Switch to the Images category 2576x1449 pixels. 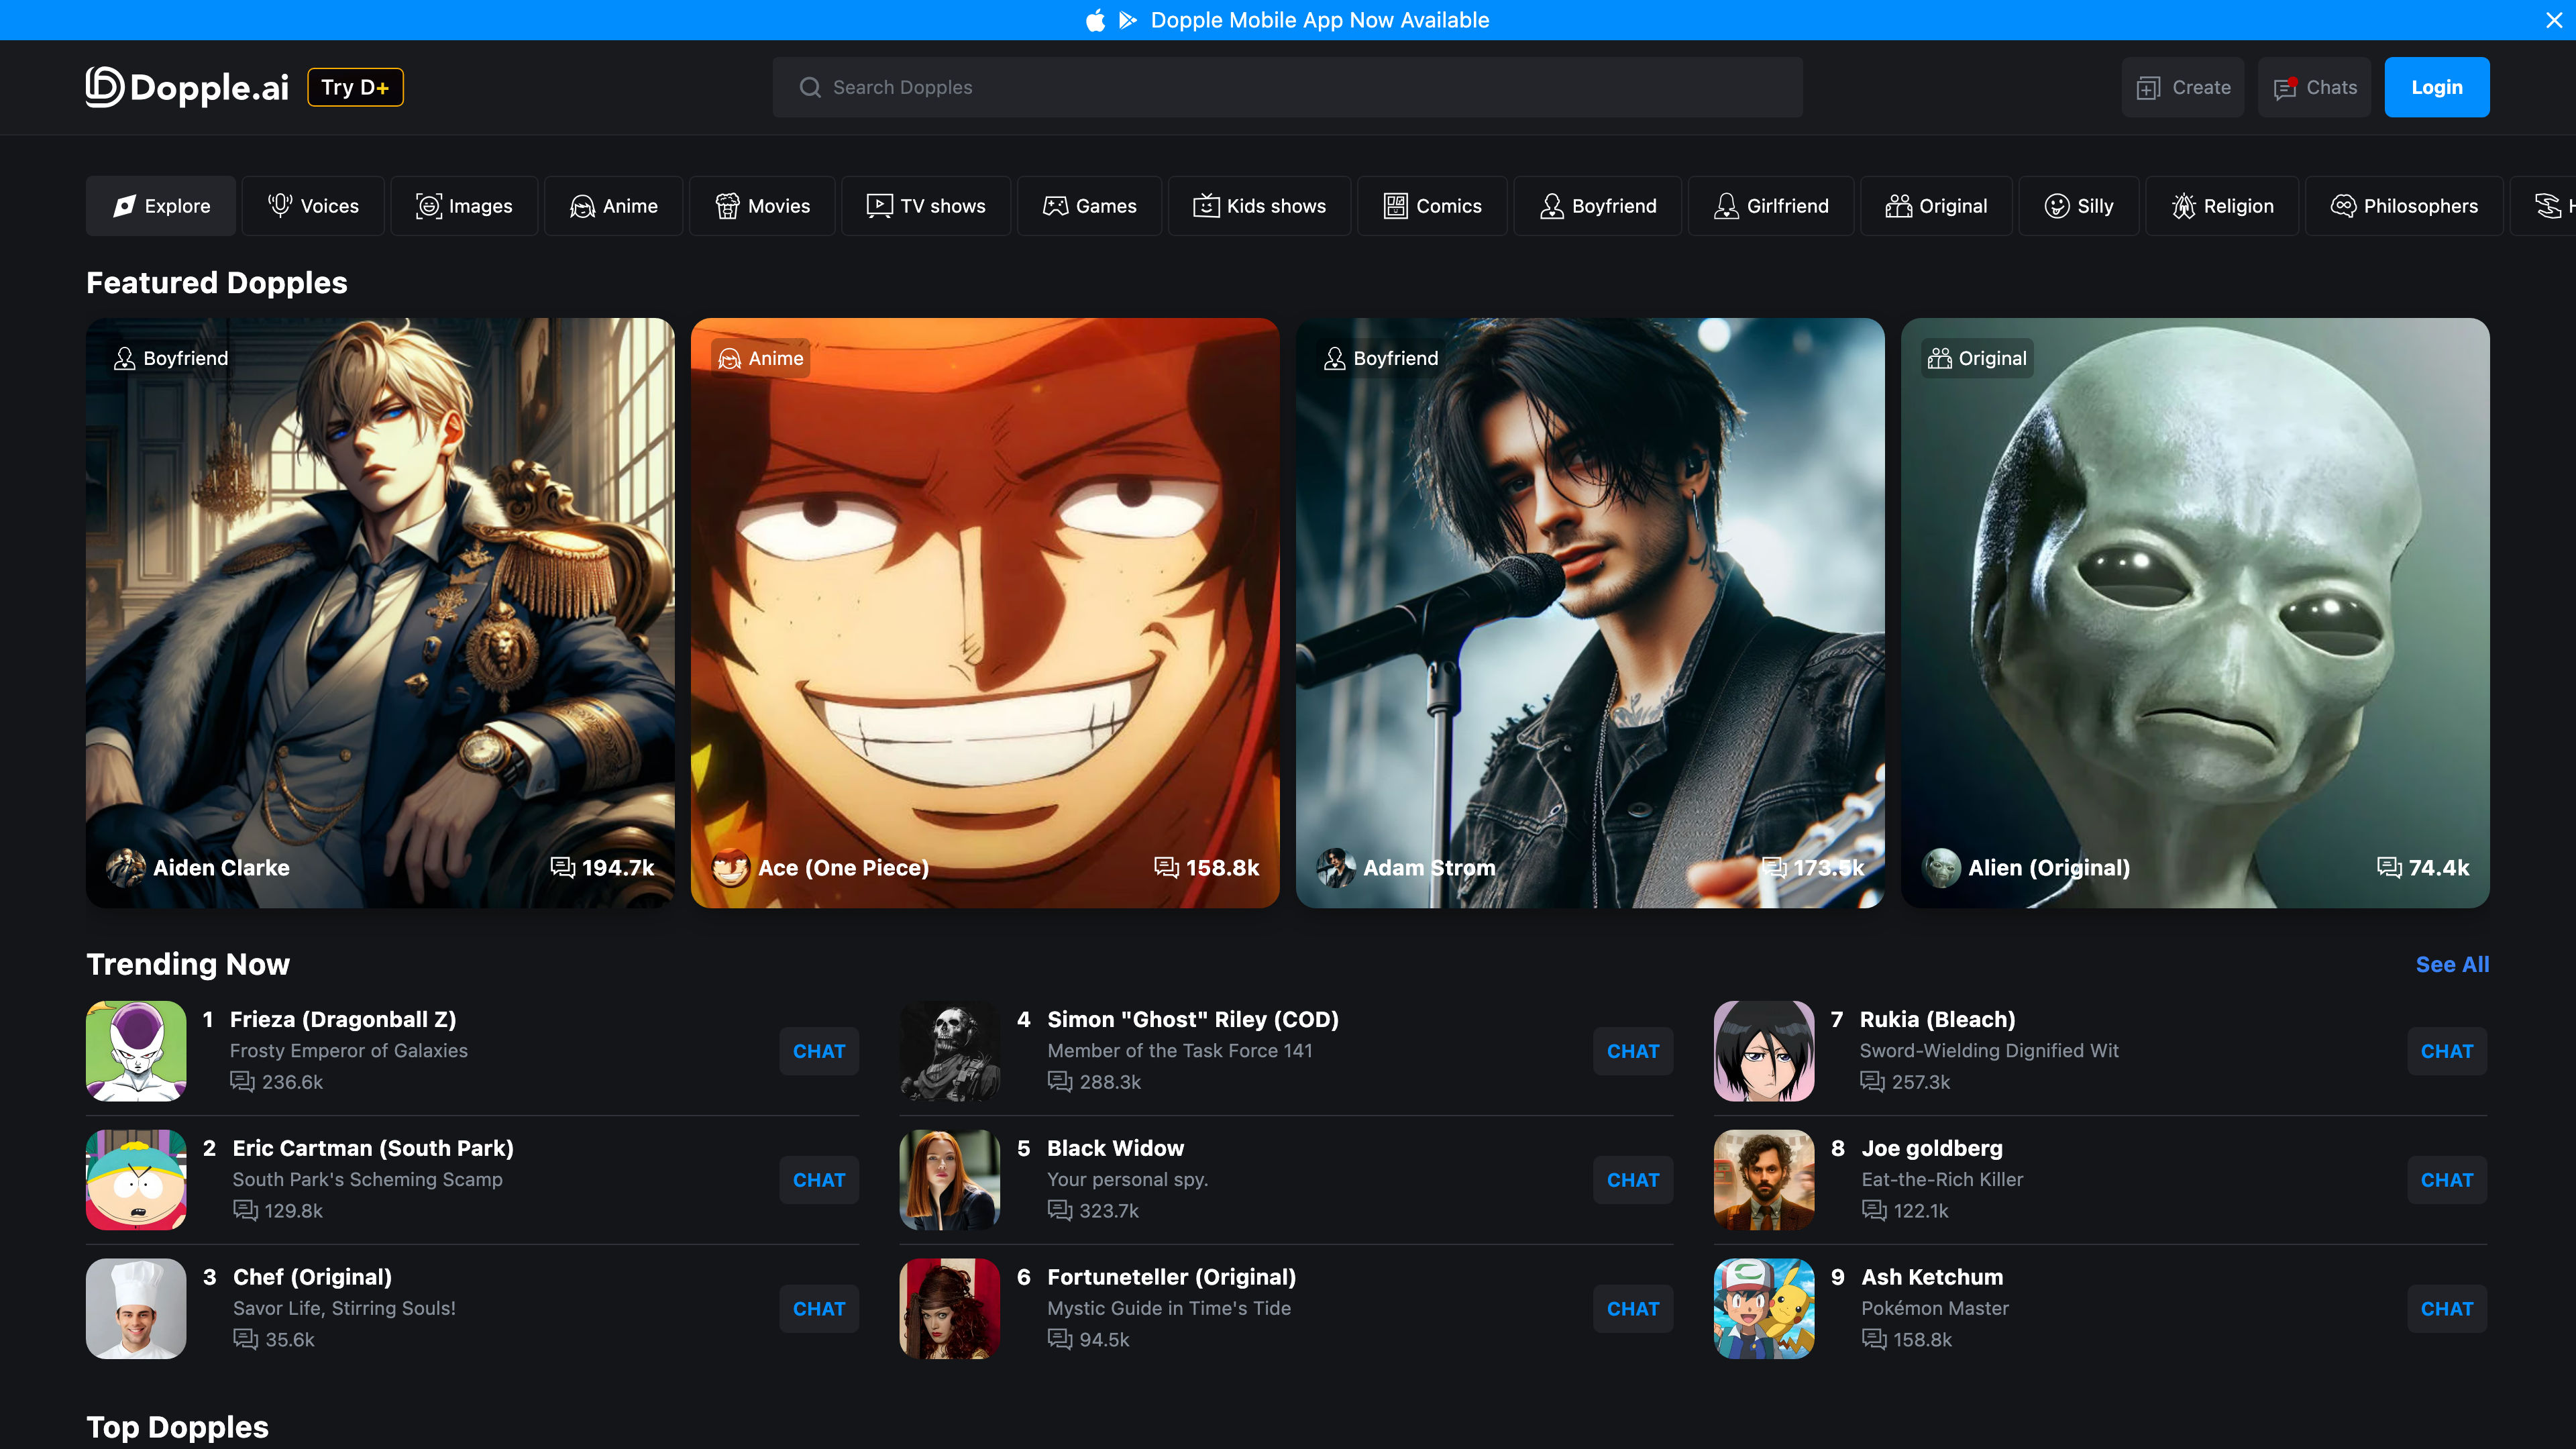pos(464,206)
